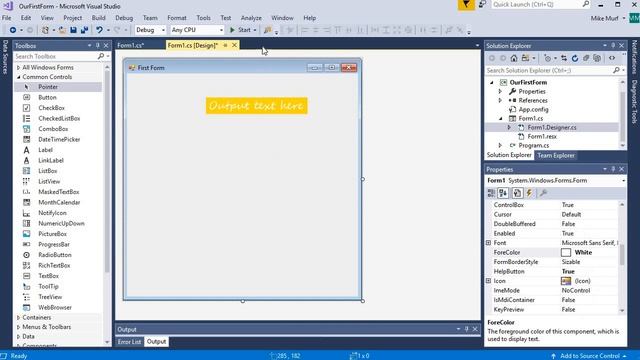Viewport: 640px width, 360px height.
Task: Open the Build menu
Action: point(98,18)
